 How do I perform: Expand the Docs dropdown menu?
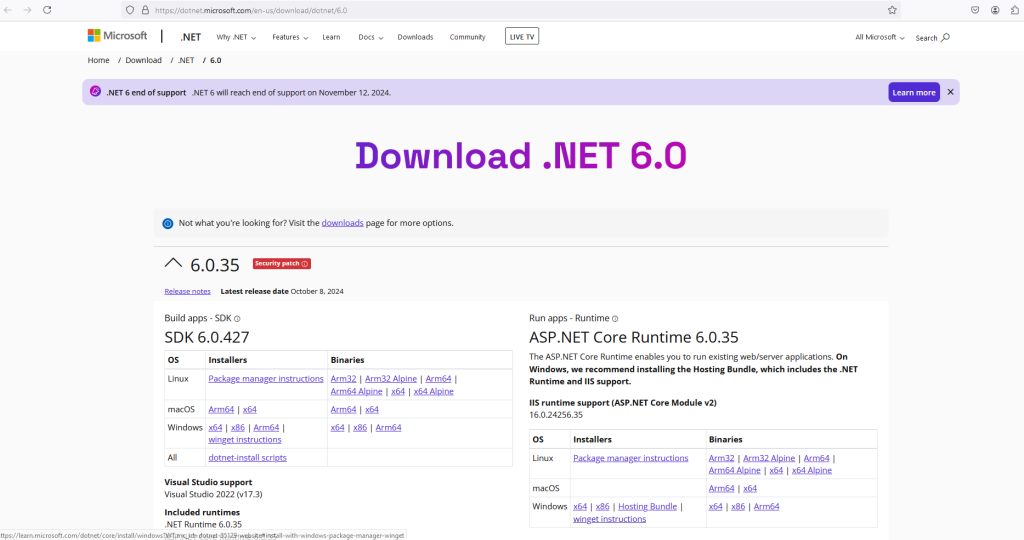coord(370,37)
